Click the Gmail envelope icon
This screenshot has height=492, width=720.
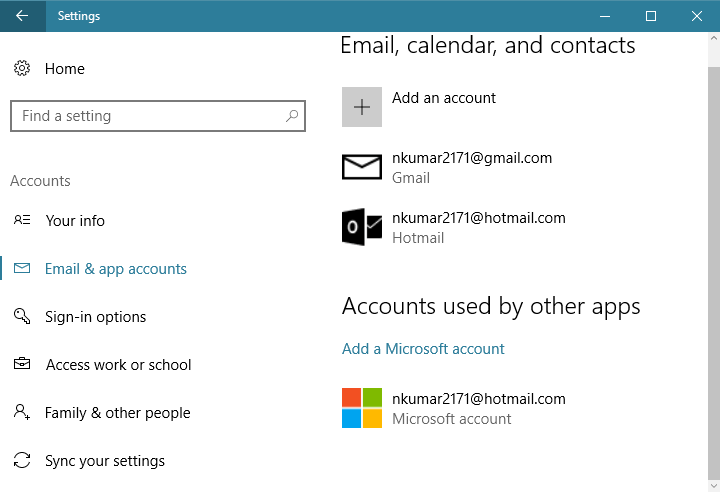pyautogui.click(x=362, y=167)
